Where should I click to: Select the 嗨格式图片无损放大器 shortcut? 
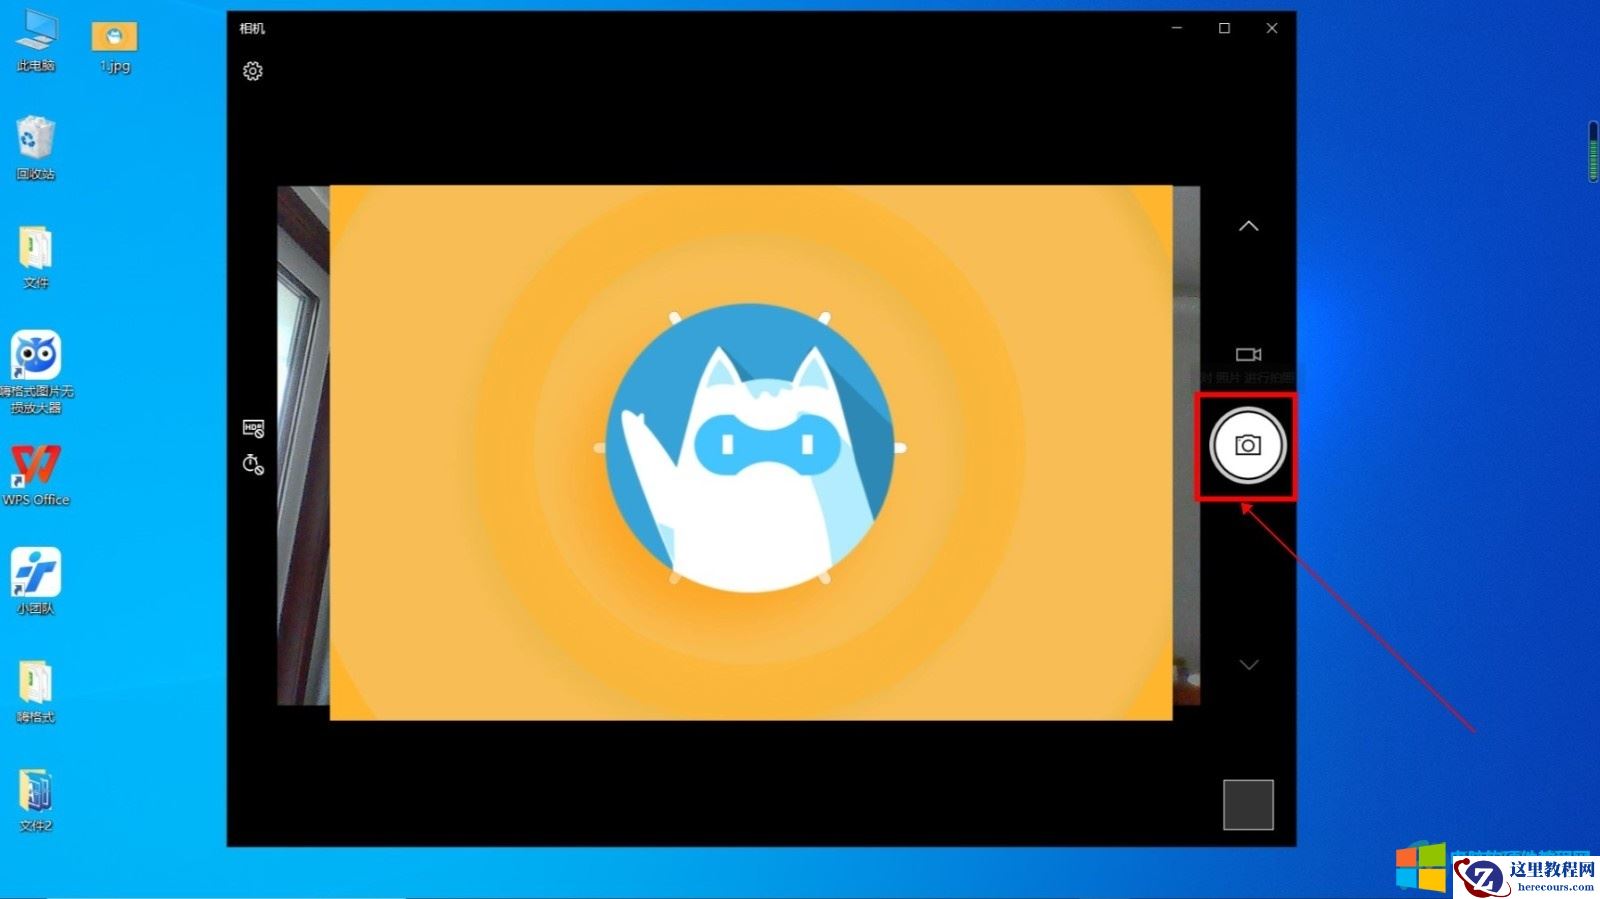(x=36, y=372)
